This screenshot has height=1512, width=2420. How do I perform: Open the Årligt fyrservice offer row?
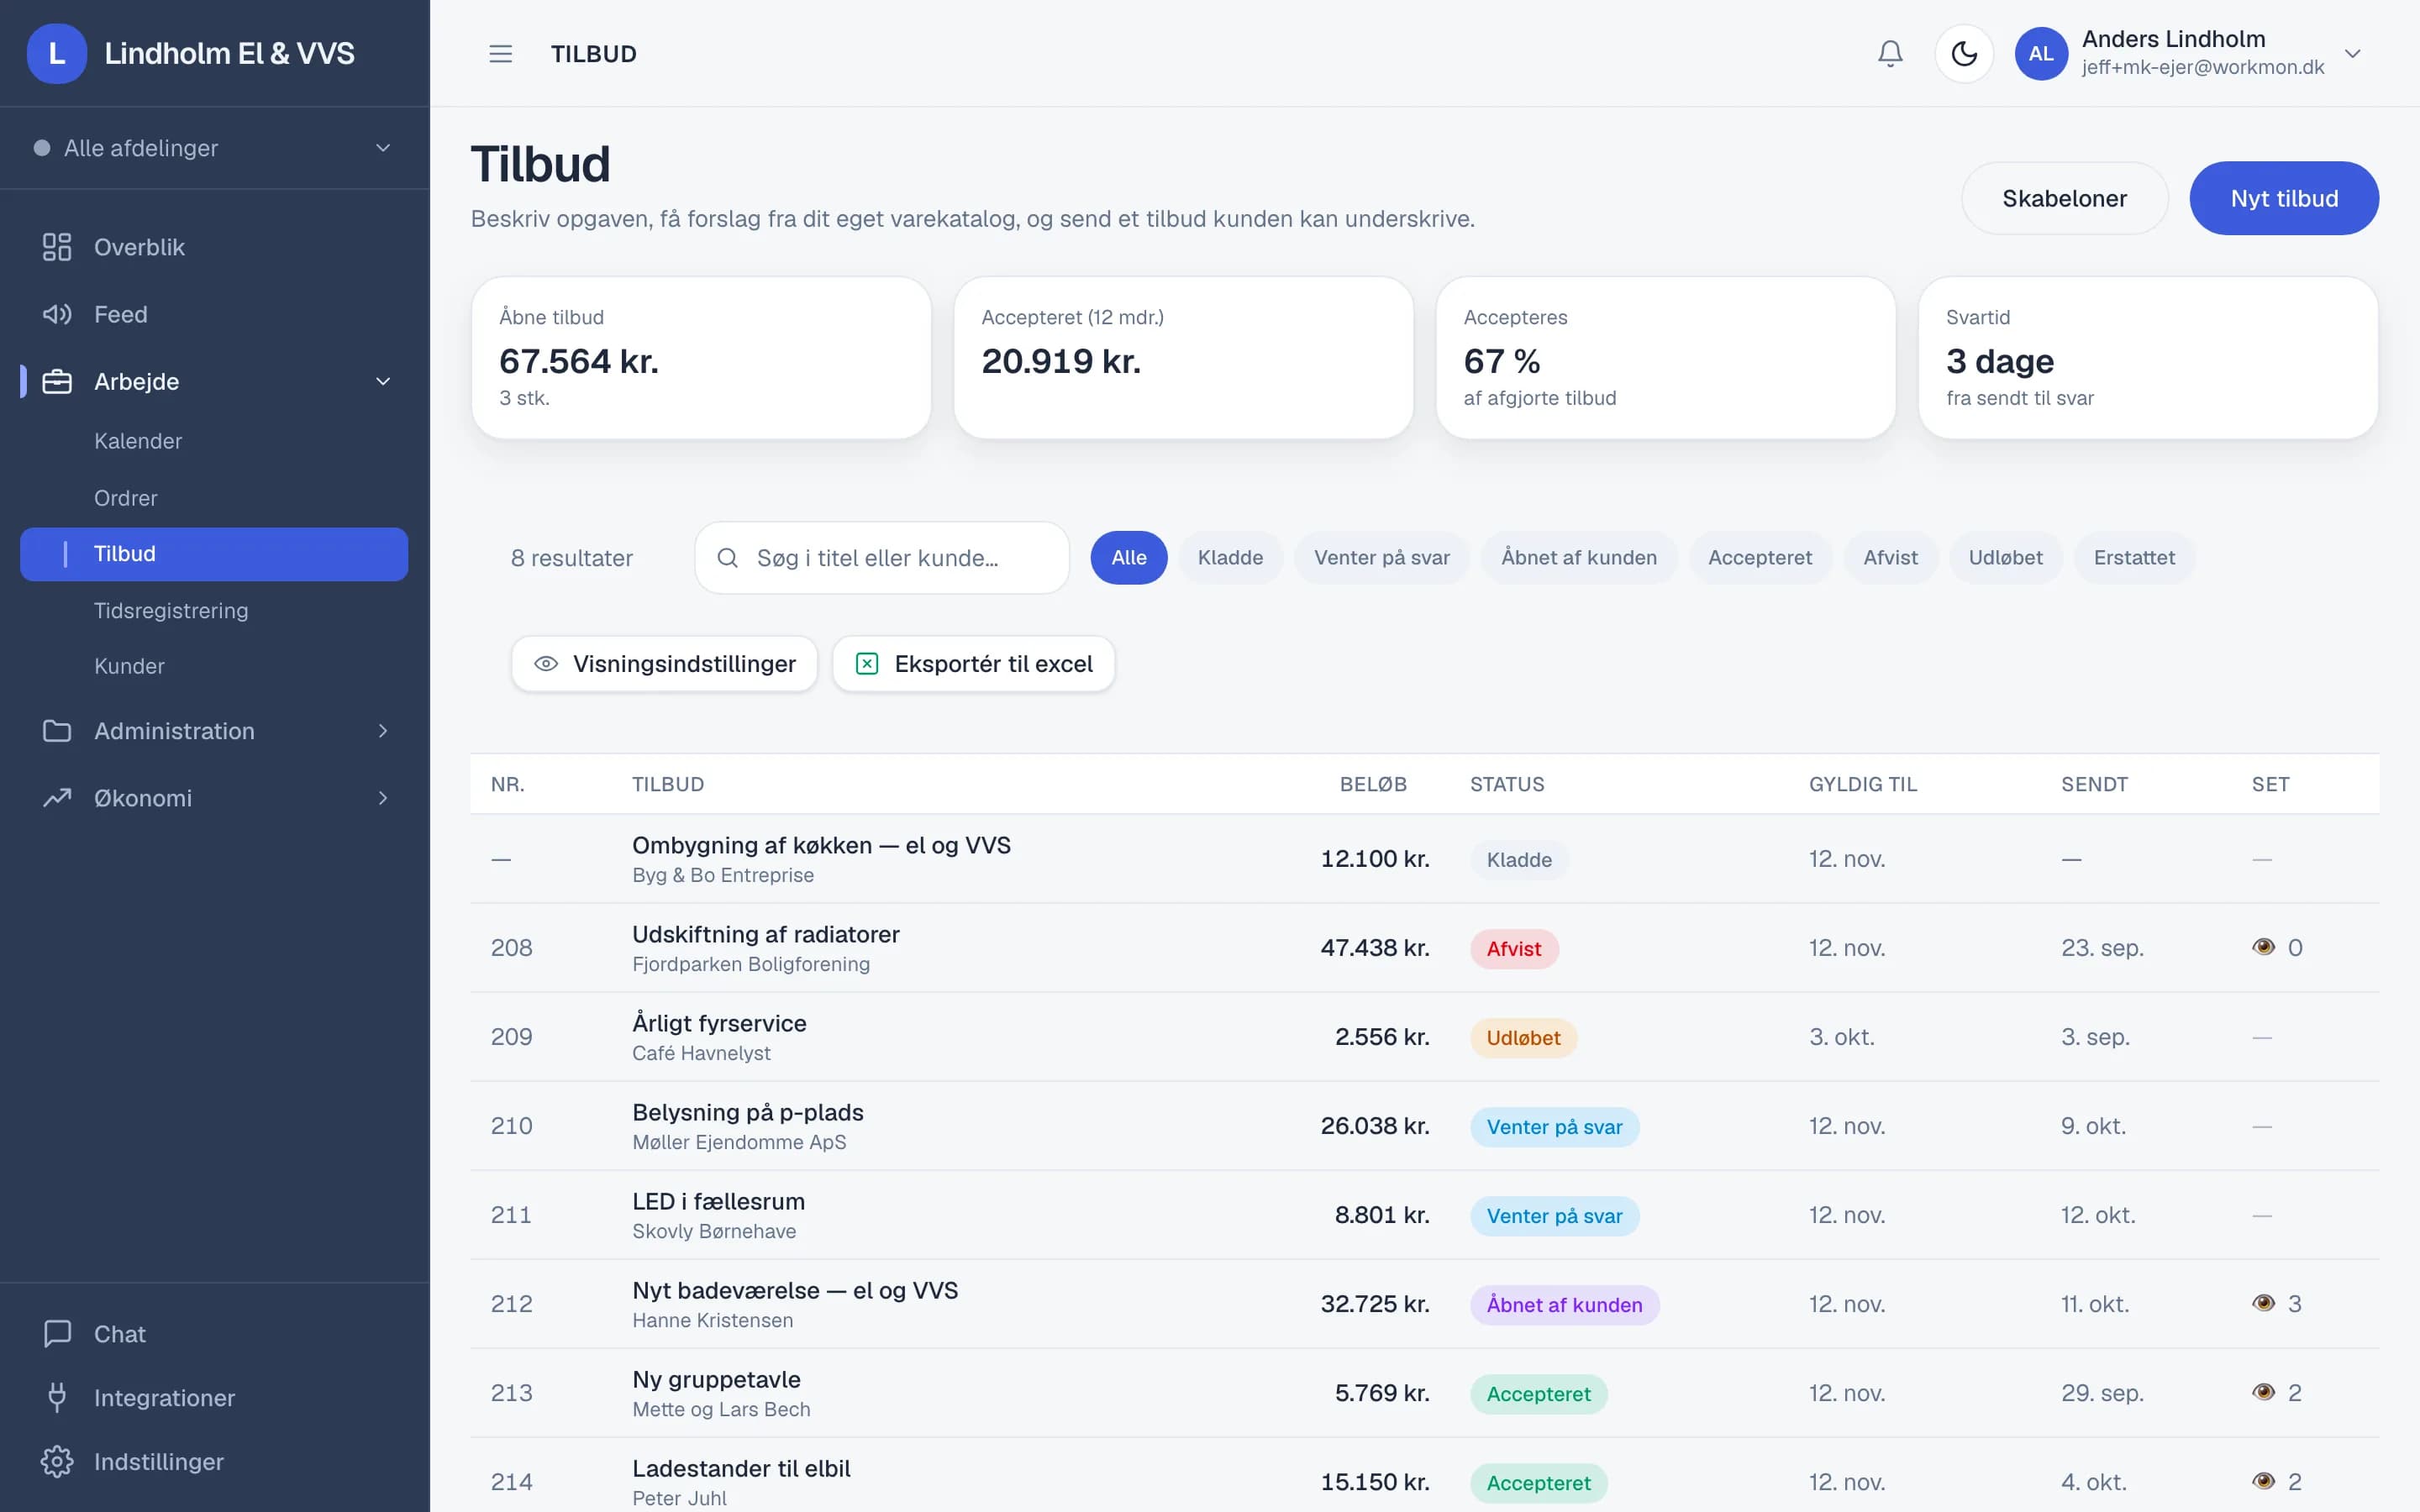point(1424,1037)
